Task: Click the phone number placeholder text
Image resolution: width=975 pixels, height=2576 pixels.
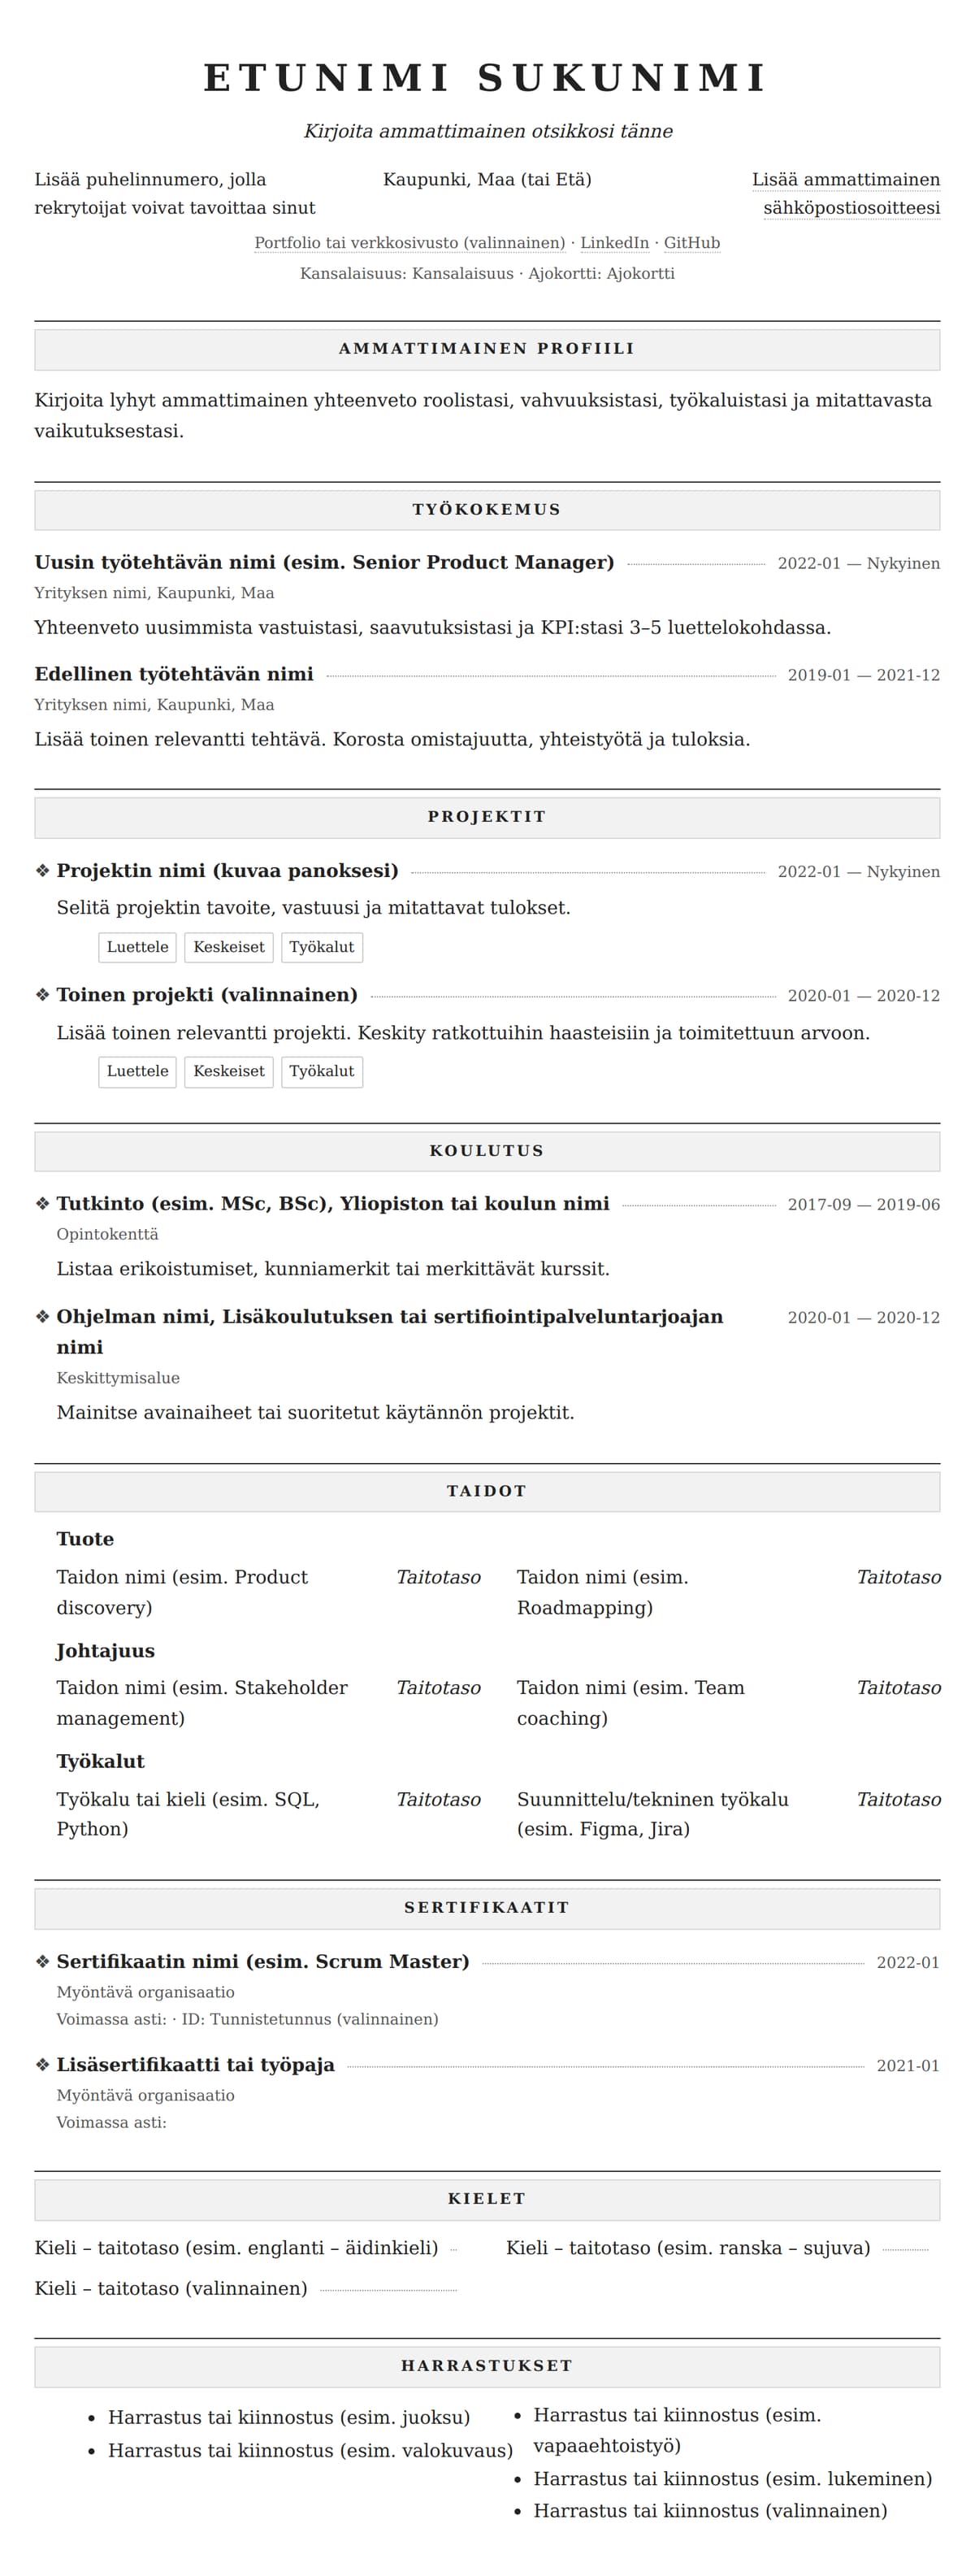Action: pos(175,194)
